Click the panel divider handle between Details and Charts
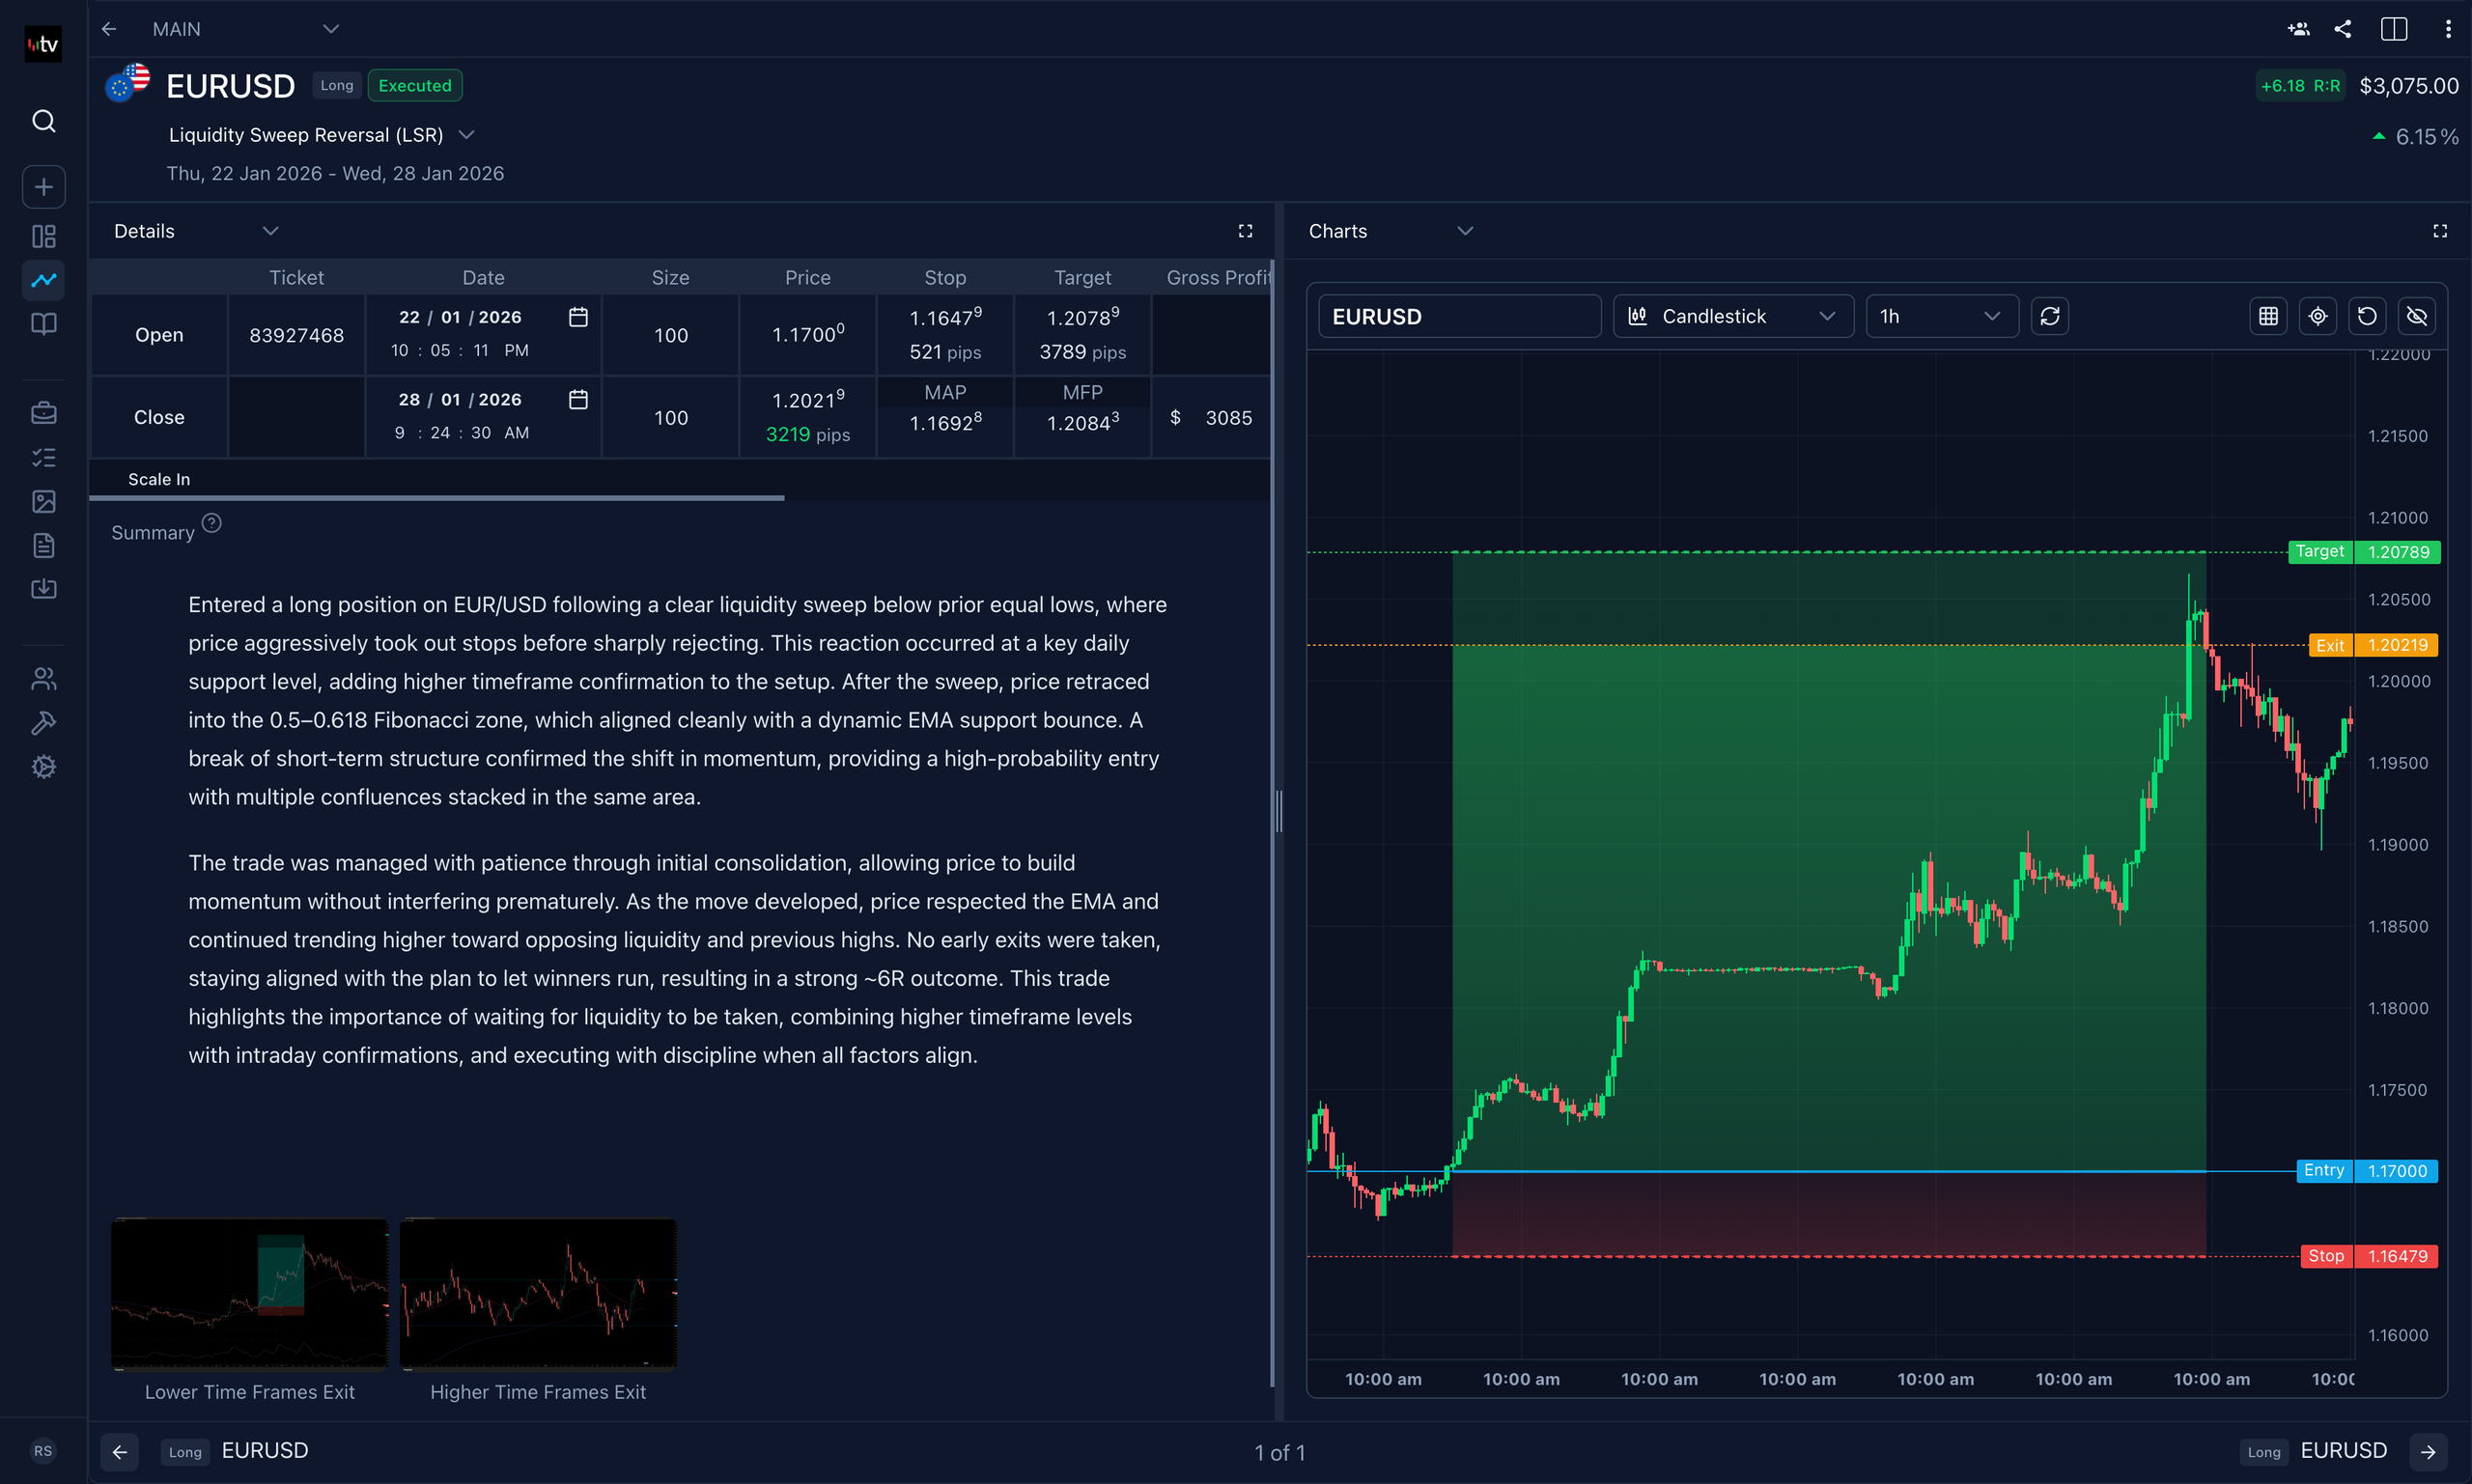This screenshot has width=2472, height=1484. click(1279, 811)
